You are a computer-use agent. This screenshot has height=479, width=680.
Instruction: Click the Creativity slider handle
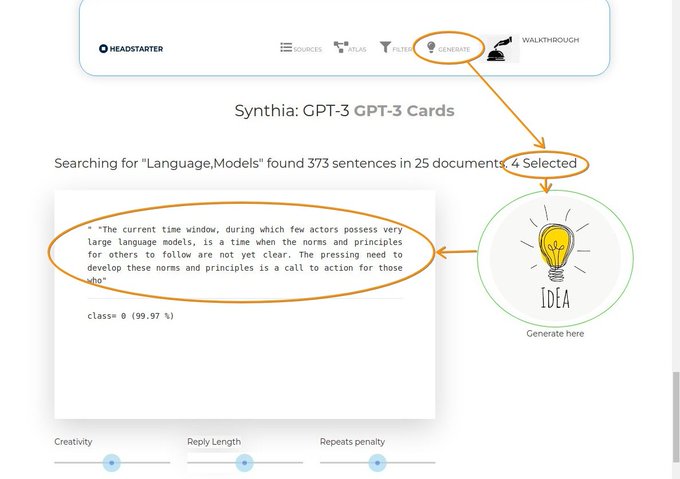112,462
